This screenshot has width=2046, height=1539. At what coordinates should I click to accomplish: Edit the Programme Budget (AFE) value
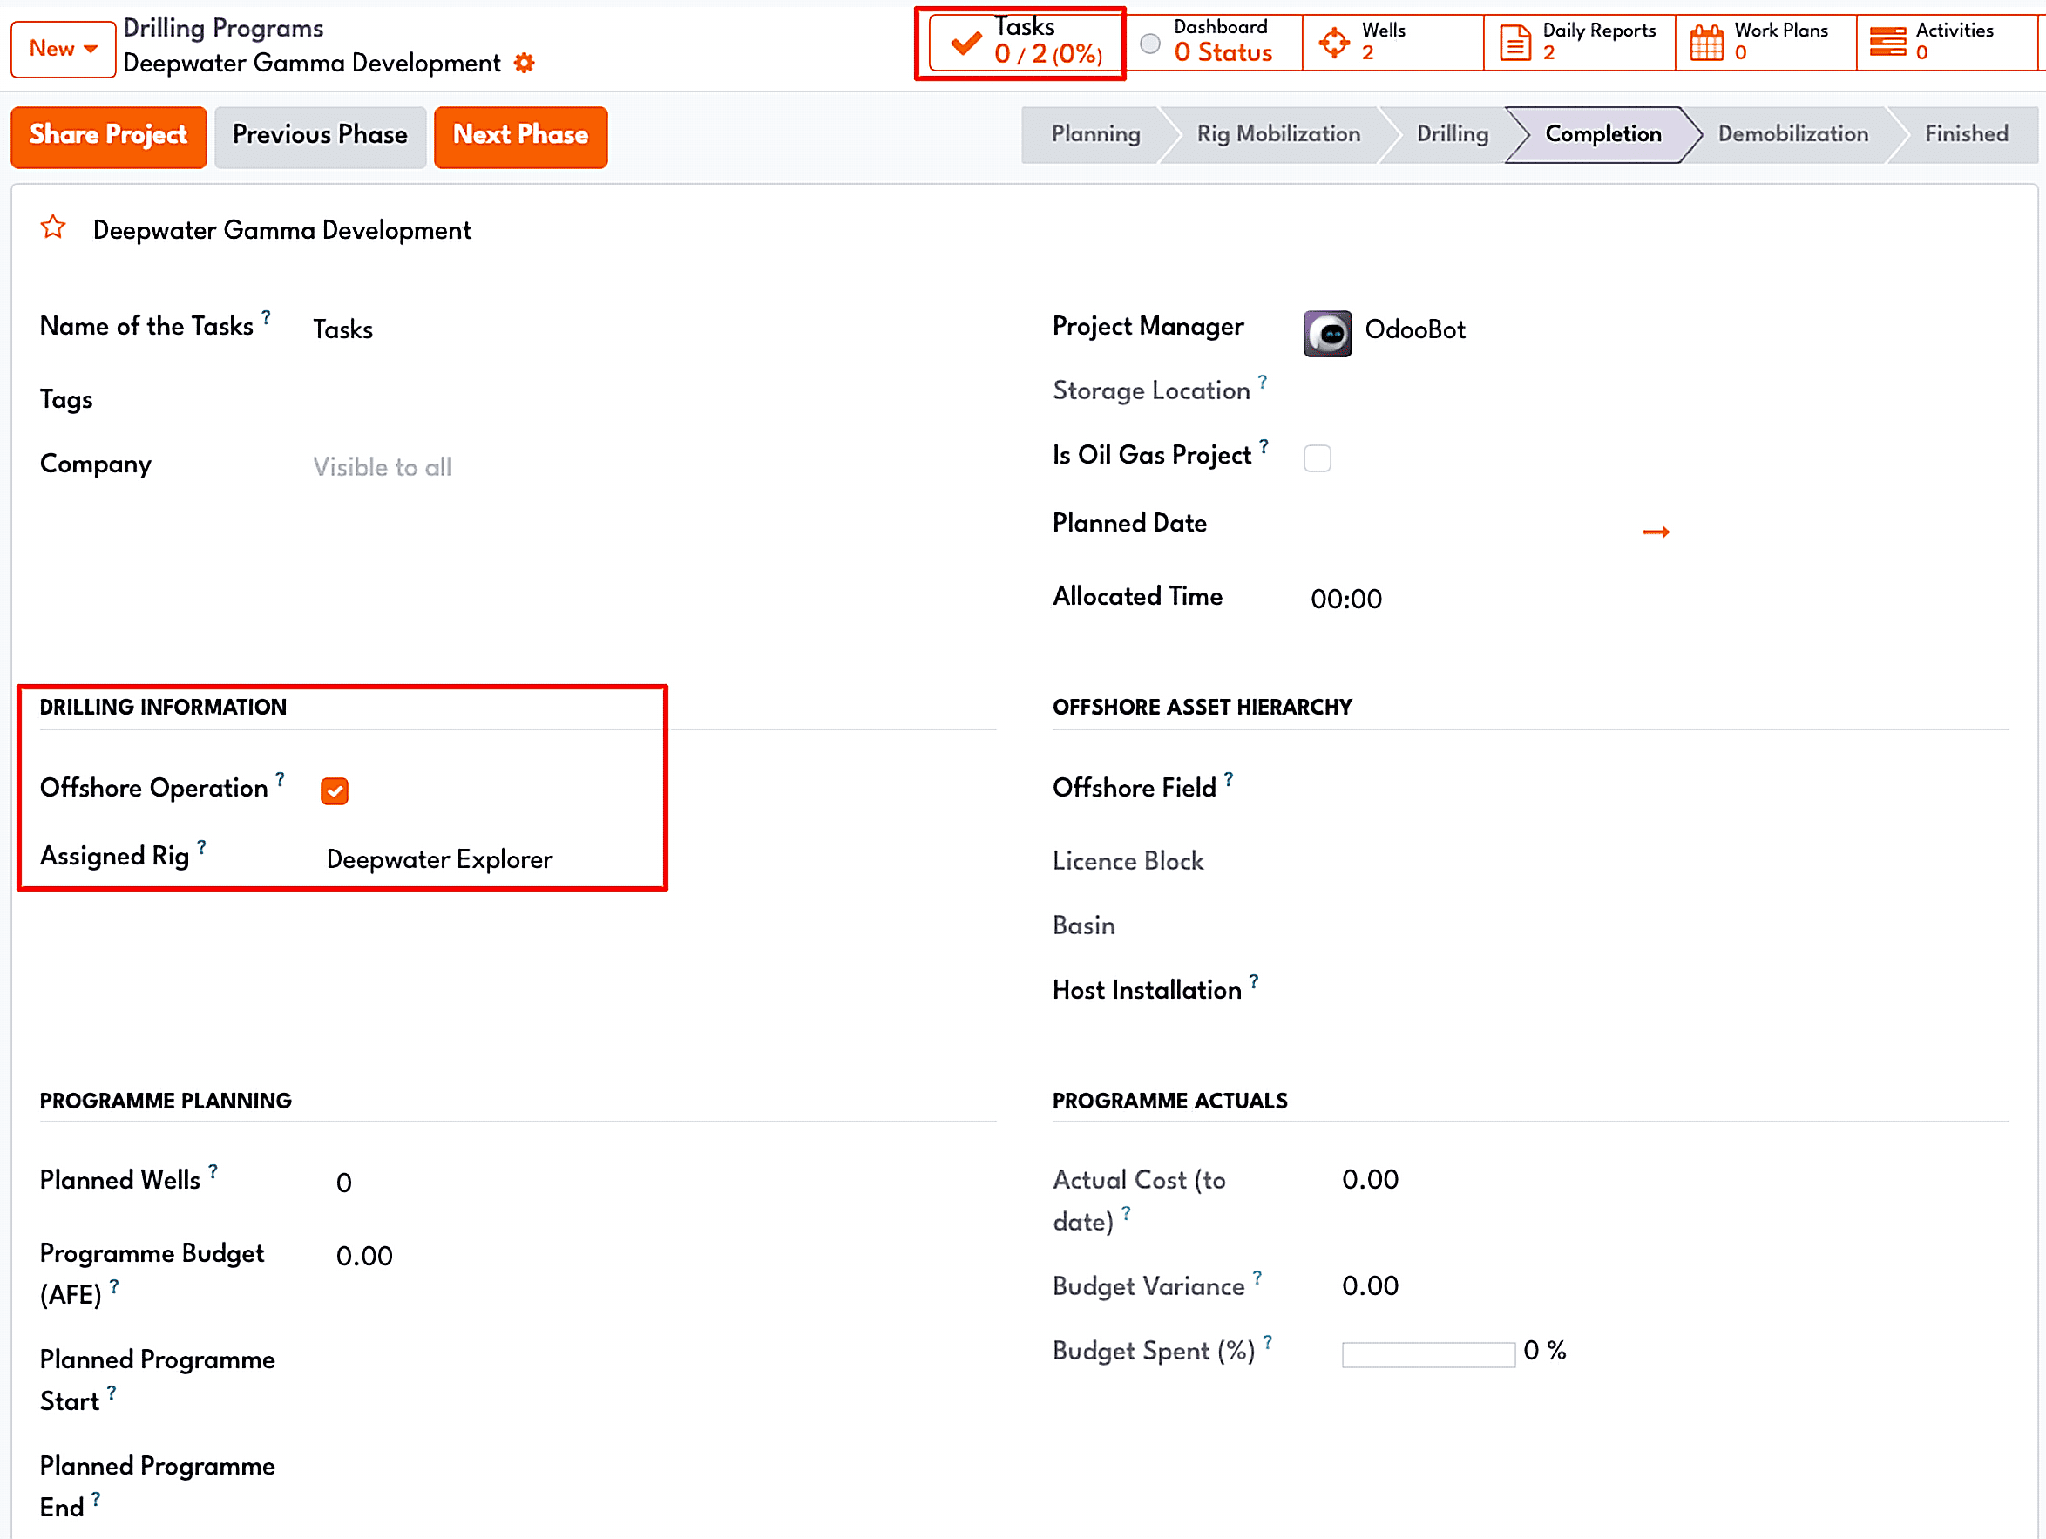[365, 1256]
